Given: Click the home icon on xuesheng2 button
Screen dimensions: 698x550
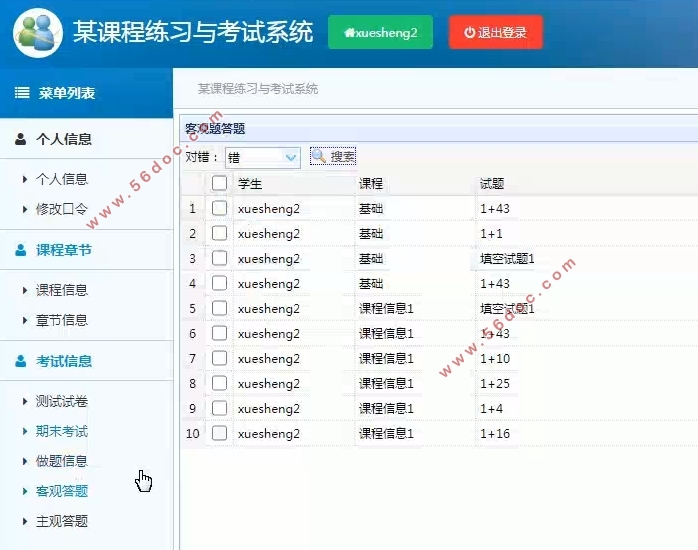Looking at the screenshot, I should tap(349, 32).
